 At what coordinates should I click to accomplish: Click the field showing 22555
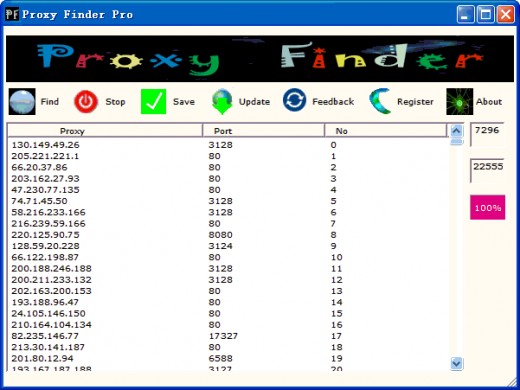coord(487,171)
